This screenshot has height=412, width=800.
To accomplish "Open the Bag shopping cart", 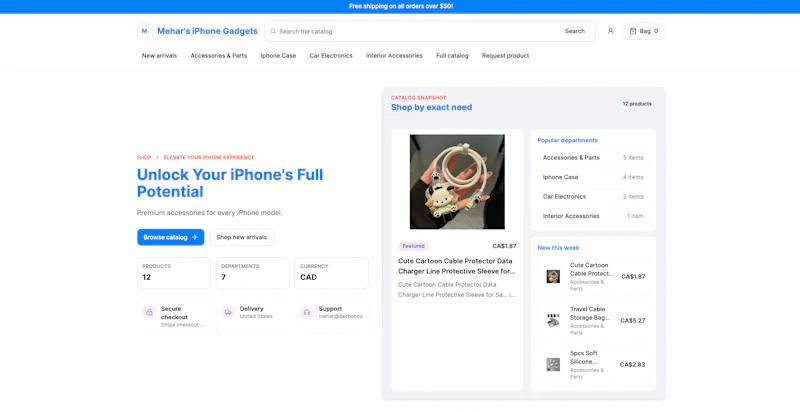I will 643,31.
